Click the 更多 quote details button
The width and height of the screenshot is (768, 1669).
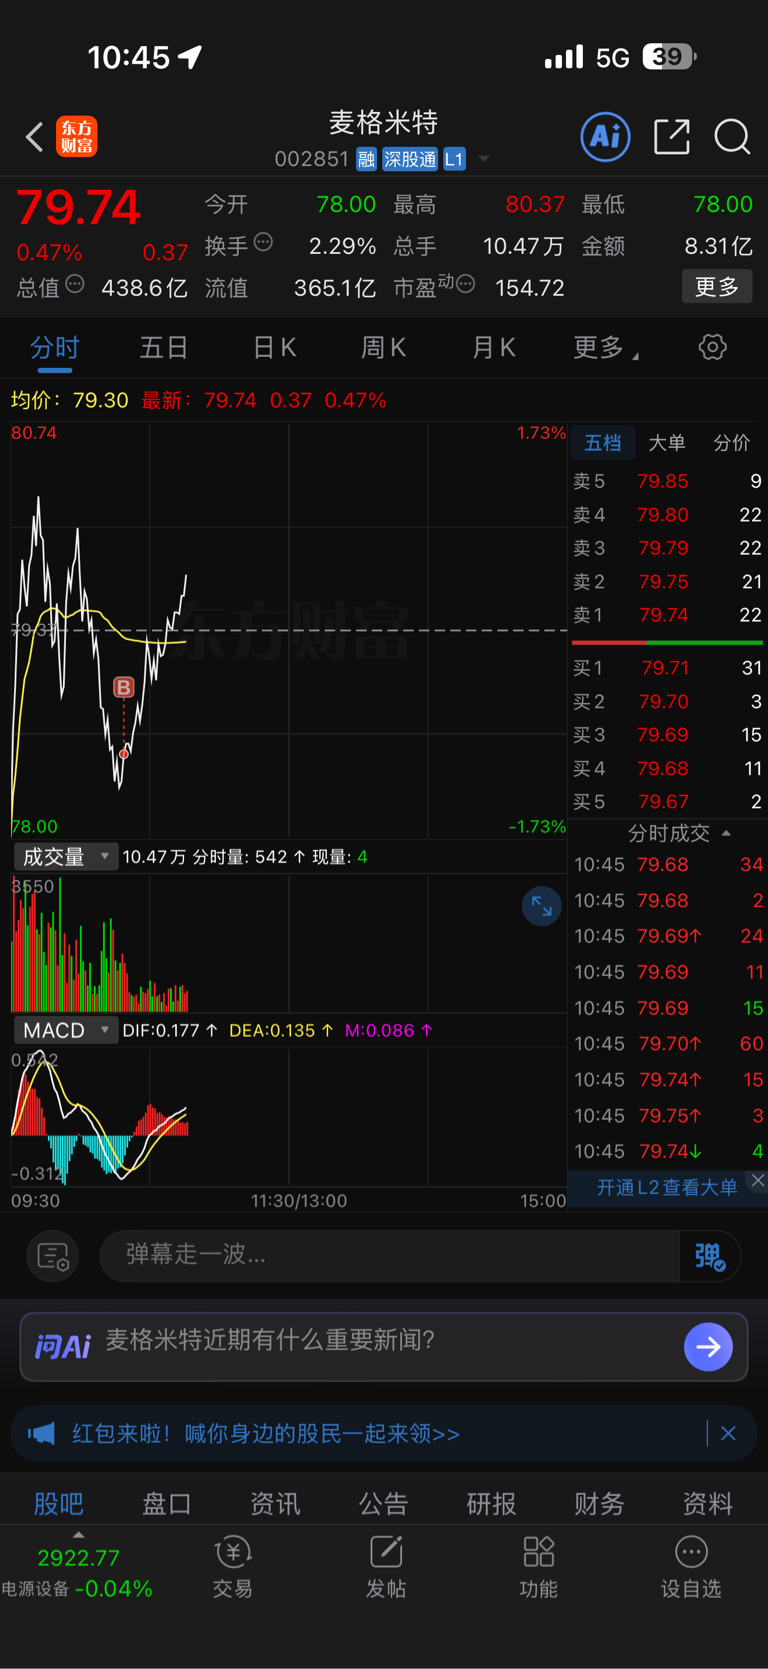click(x=717, y=287)
